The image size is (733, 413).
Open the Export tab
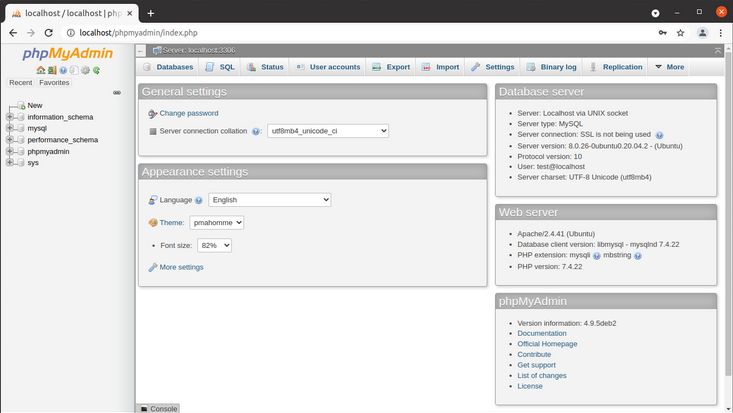(x=391, y=67)
